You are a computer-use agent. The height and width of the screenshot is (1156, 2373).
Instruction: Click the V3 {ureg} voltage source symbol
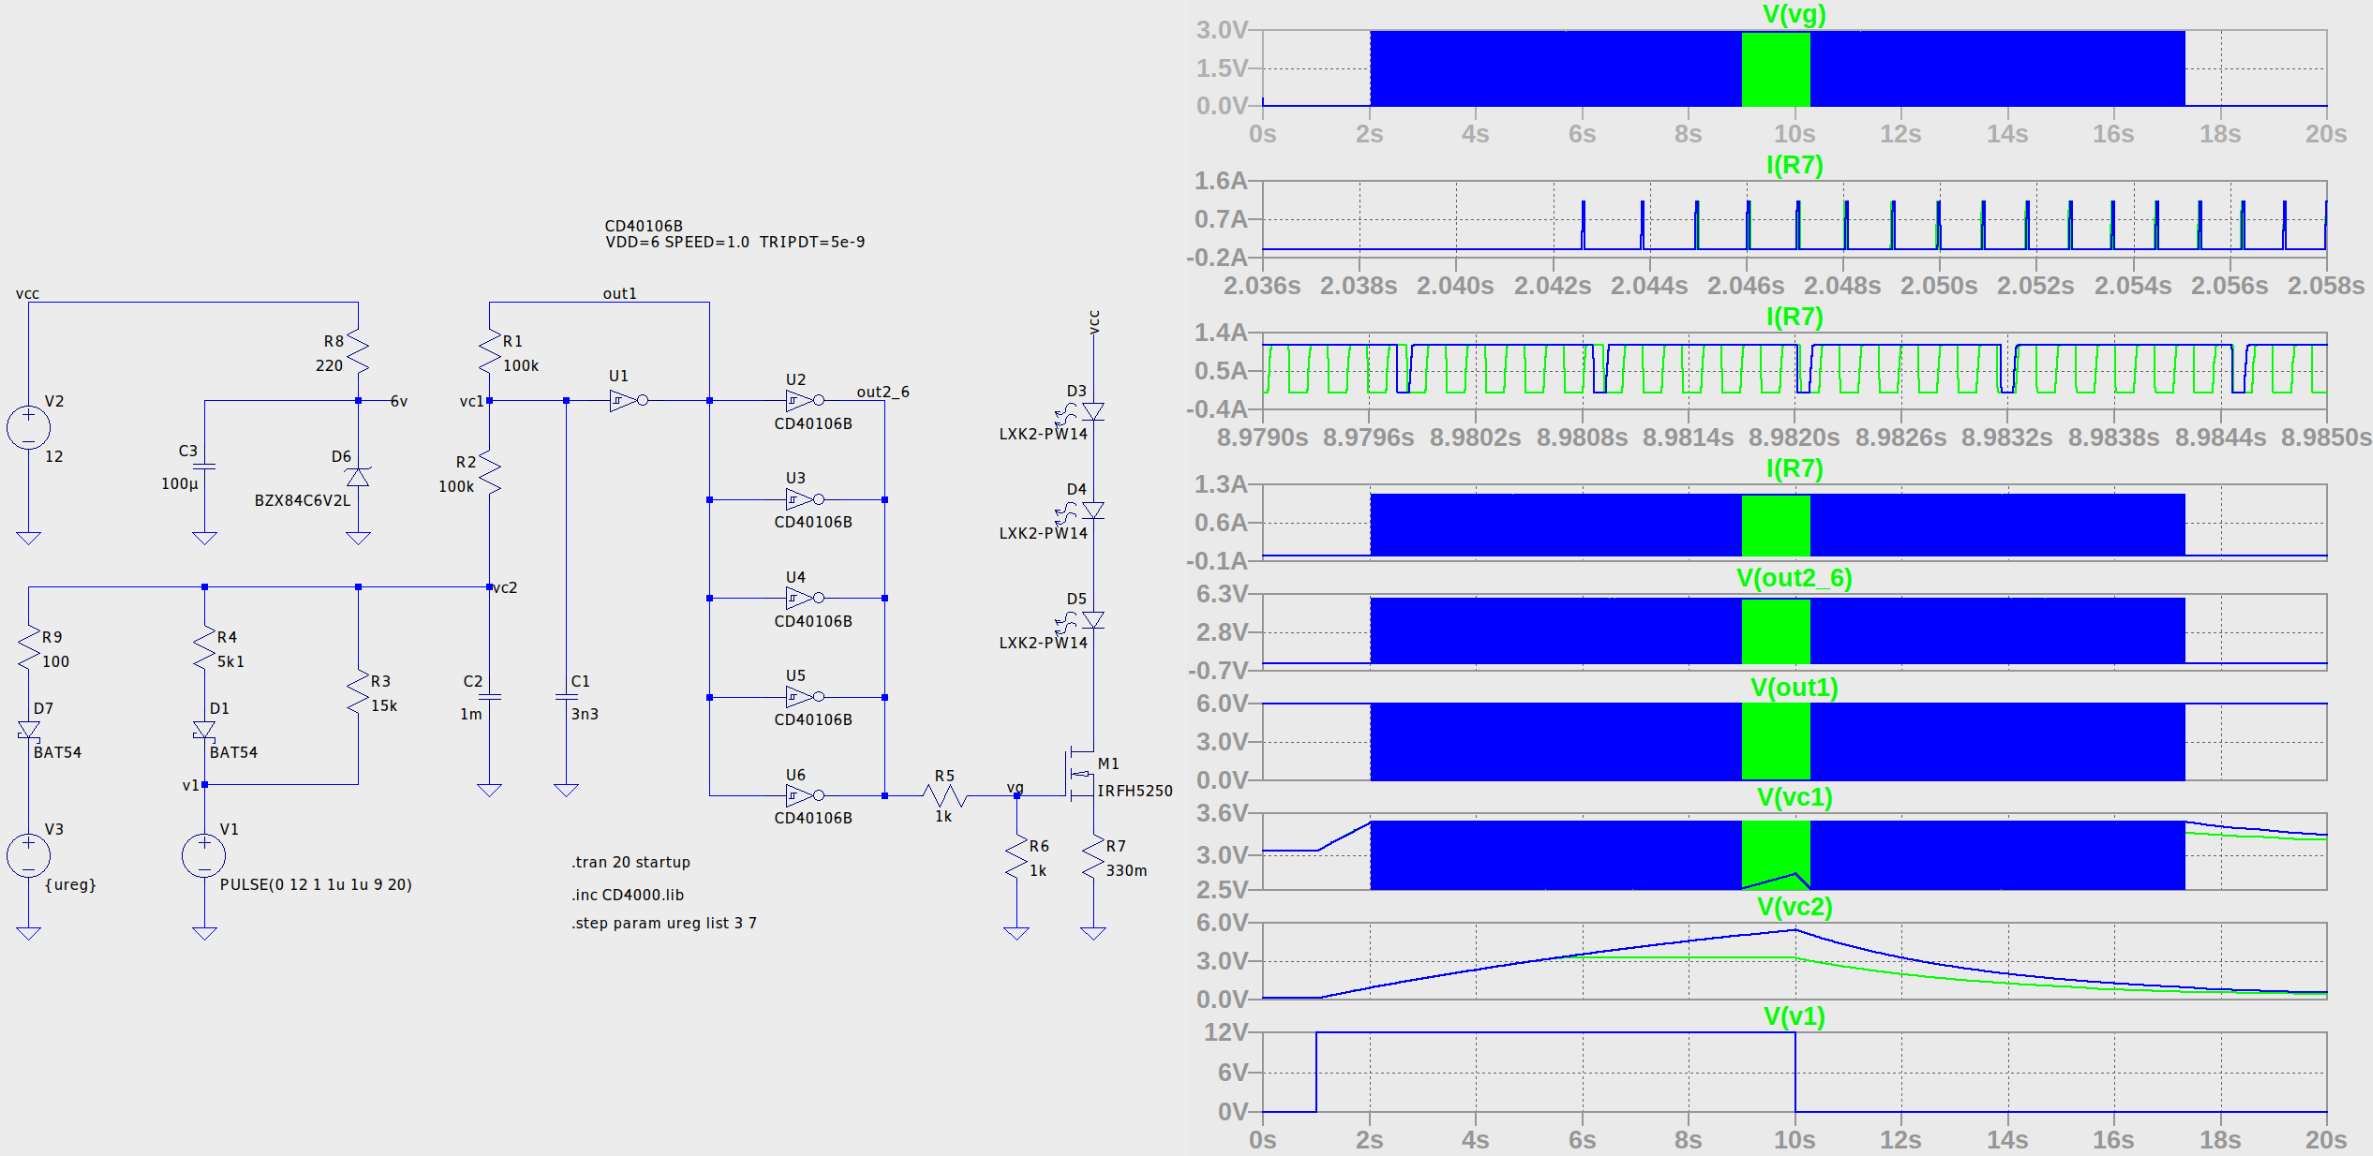click(x=28, y=855)
